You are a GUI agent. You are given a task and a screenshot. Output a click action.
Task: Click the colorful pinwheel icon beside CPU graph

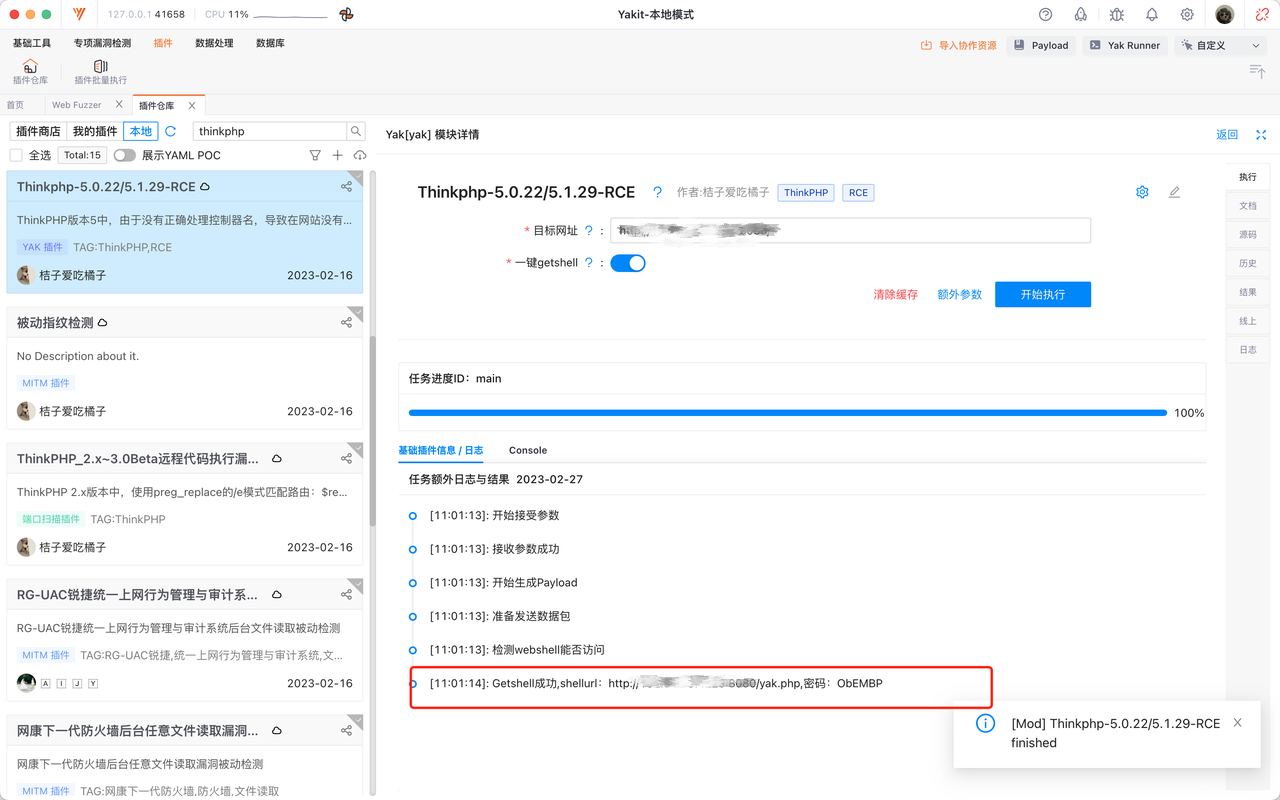click(346, 15)
